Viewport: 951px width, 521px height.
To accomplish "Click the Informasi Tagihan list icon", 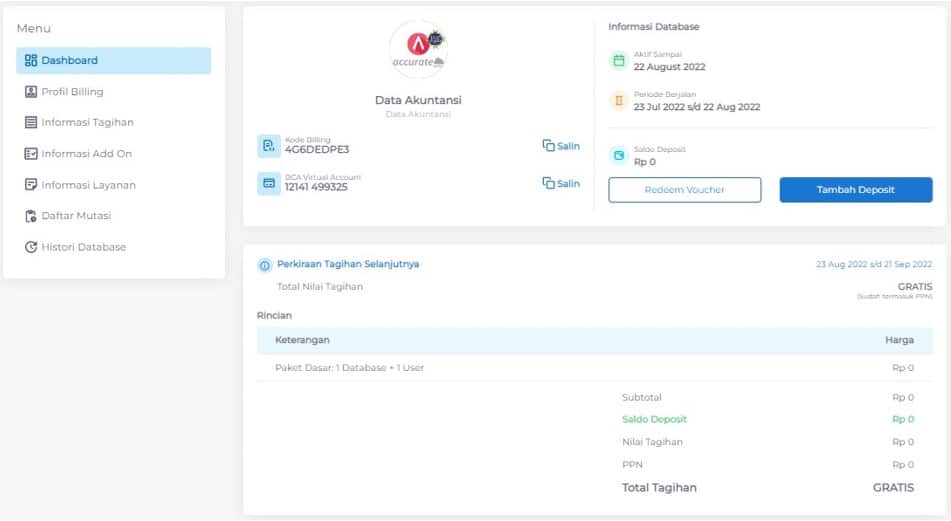I will click(x=31, y=123).
